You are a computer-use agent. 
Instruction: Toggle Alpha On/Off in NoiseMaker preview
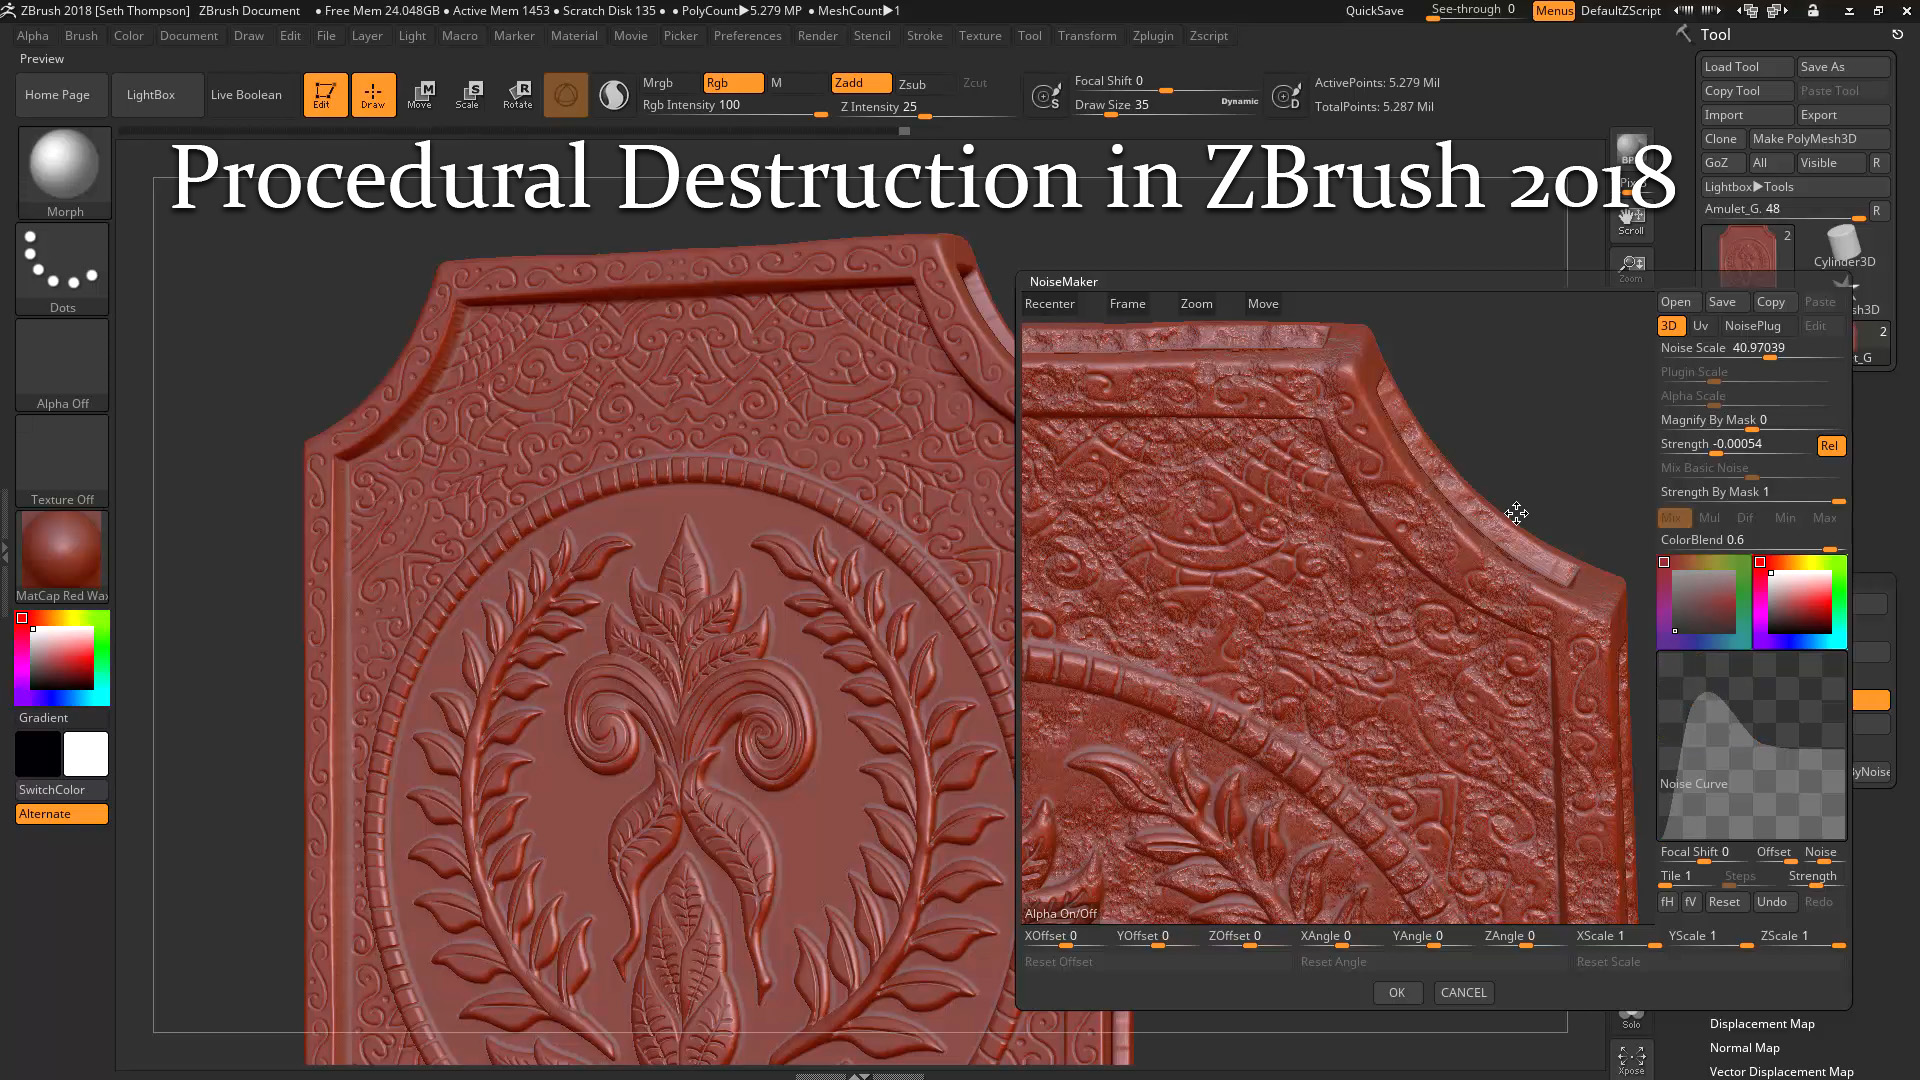pos(1061,914)
